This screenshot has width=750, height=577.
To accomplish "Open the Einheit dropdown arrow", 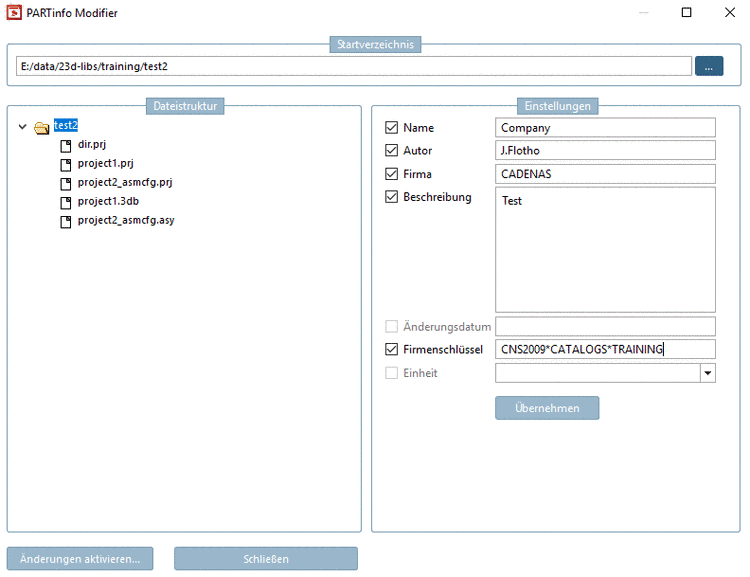I will 707,373.
